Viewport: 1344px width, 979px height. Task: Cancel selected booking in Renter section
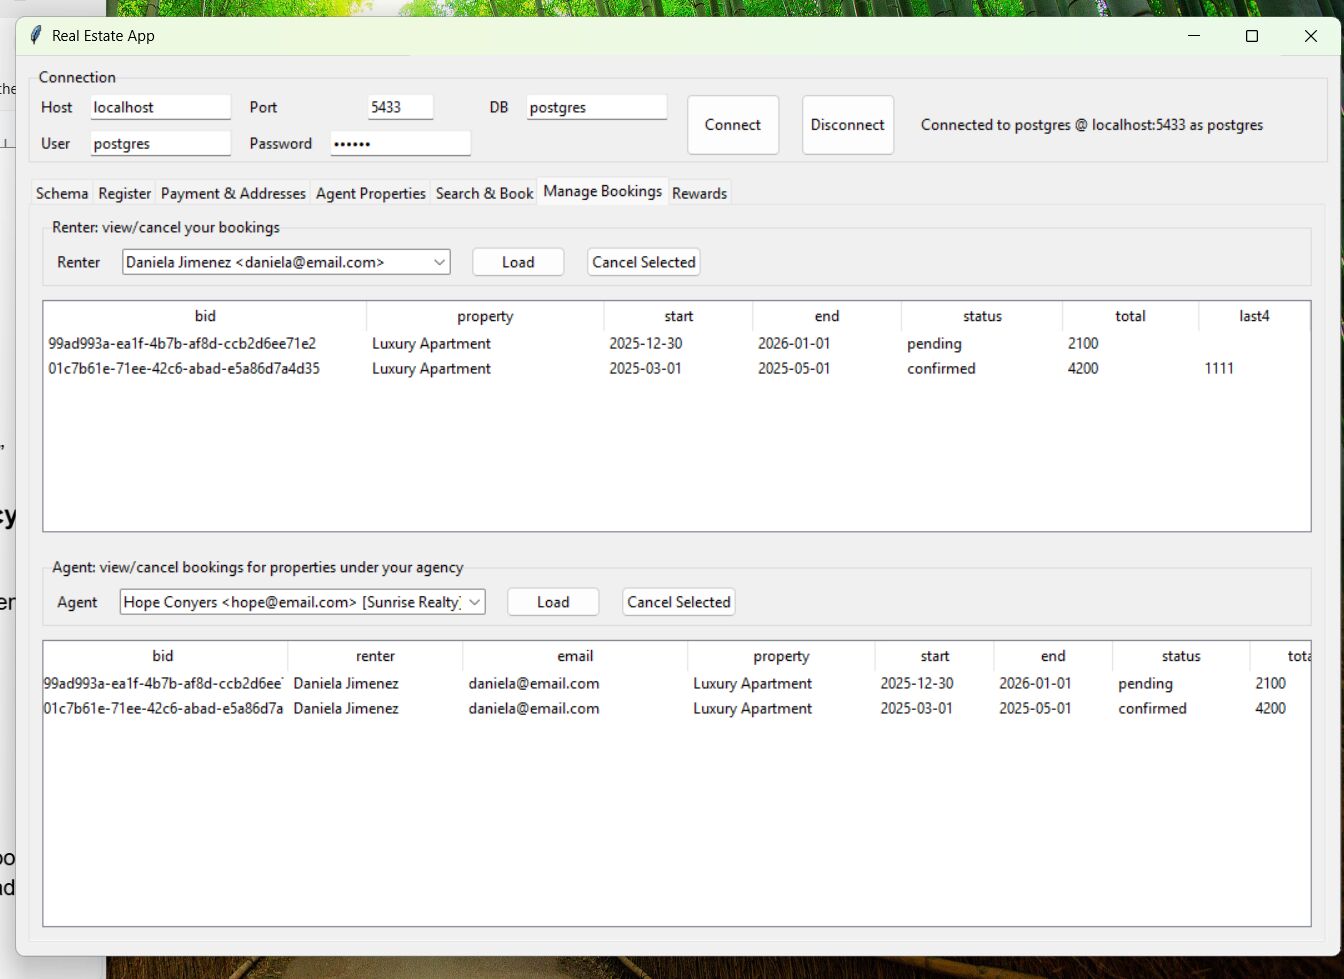644,262
